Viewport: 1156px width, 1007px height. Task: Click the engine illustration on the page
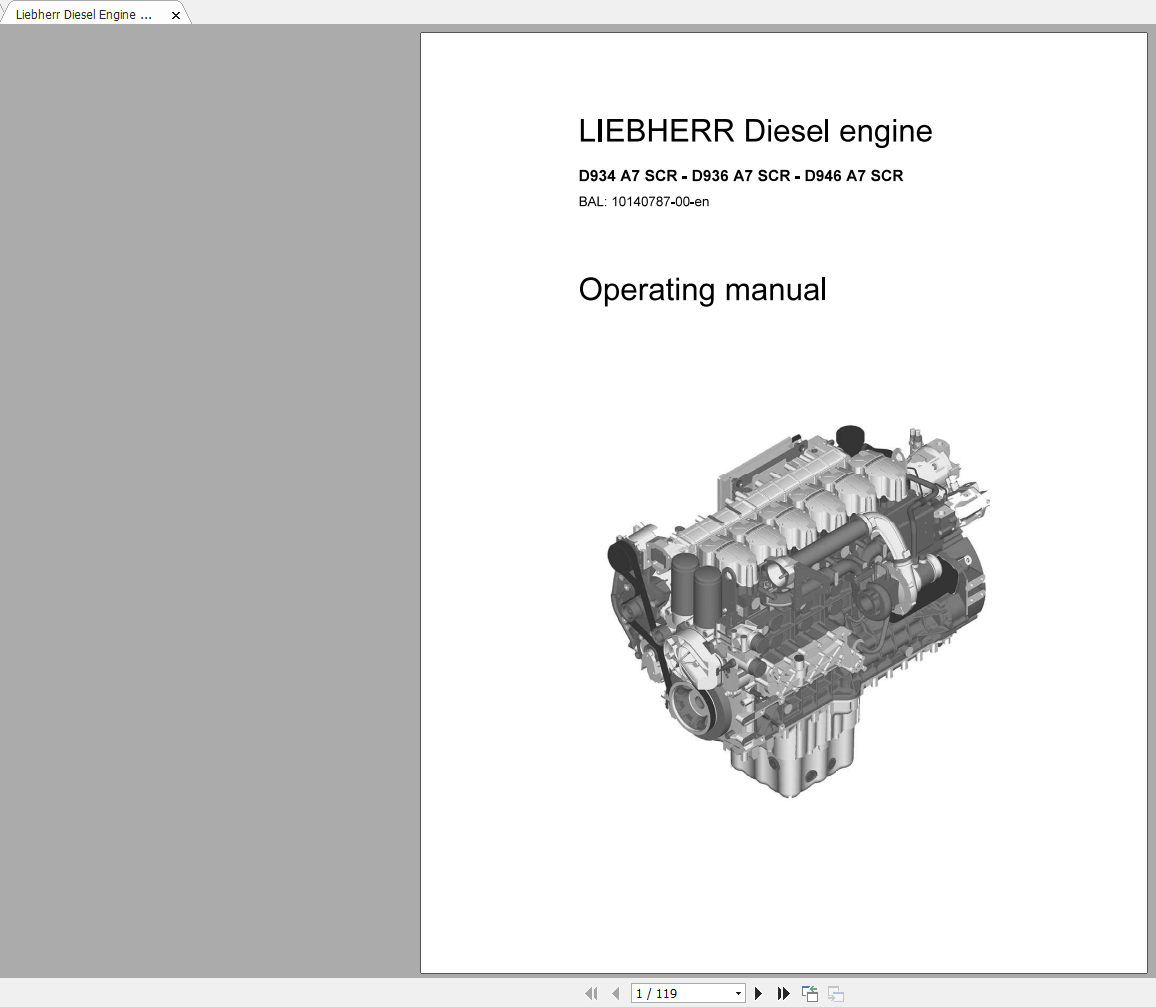pyautogui.click(x=798, y=611)
